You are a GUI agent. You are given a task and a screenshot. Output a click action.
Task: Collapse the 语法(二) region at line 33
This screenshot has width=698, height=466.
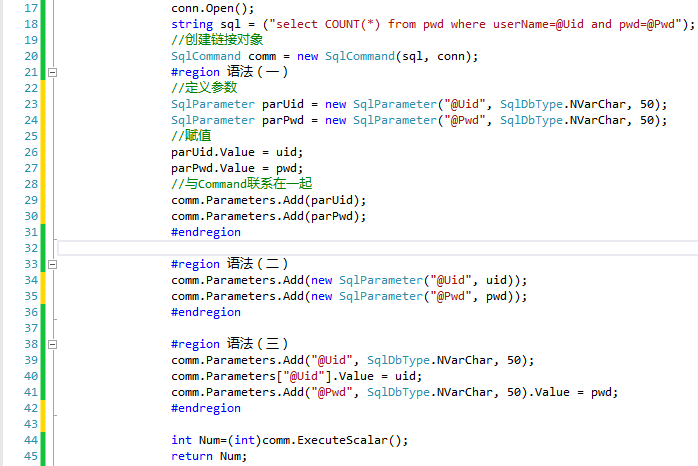(x=53, y=264)
